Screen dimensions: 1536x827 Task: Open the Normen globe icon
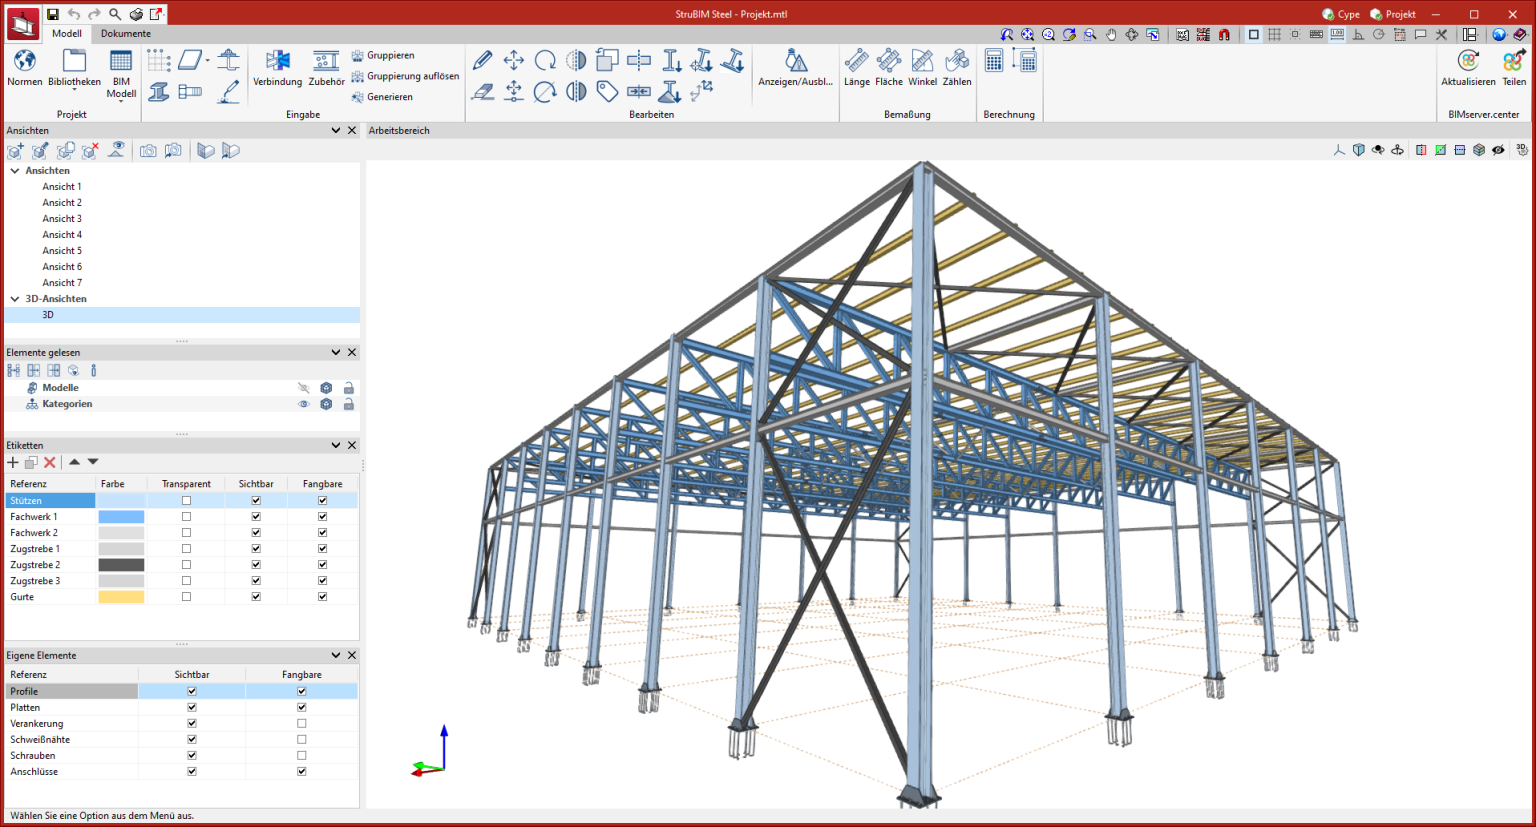pos(24,62)
